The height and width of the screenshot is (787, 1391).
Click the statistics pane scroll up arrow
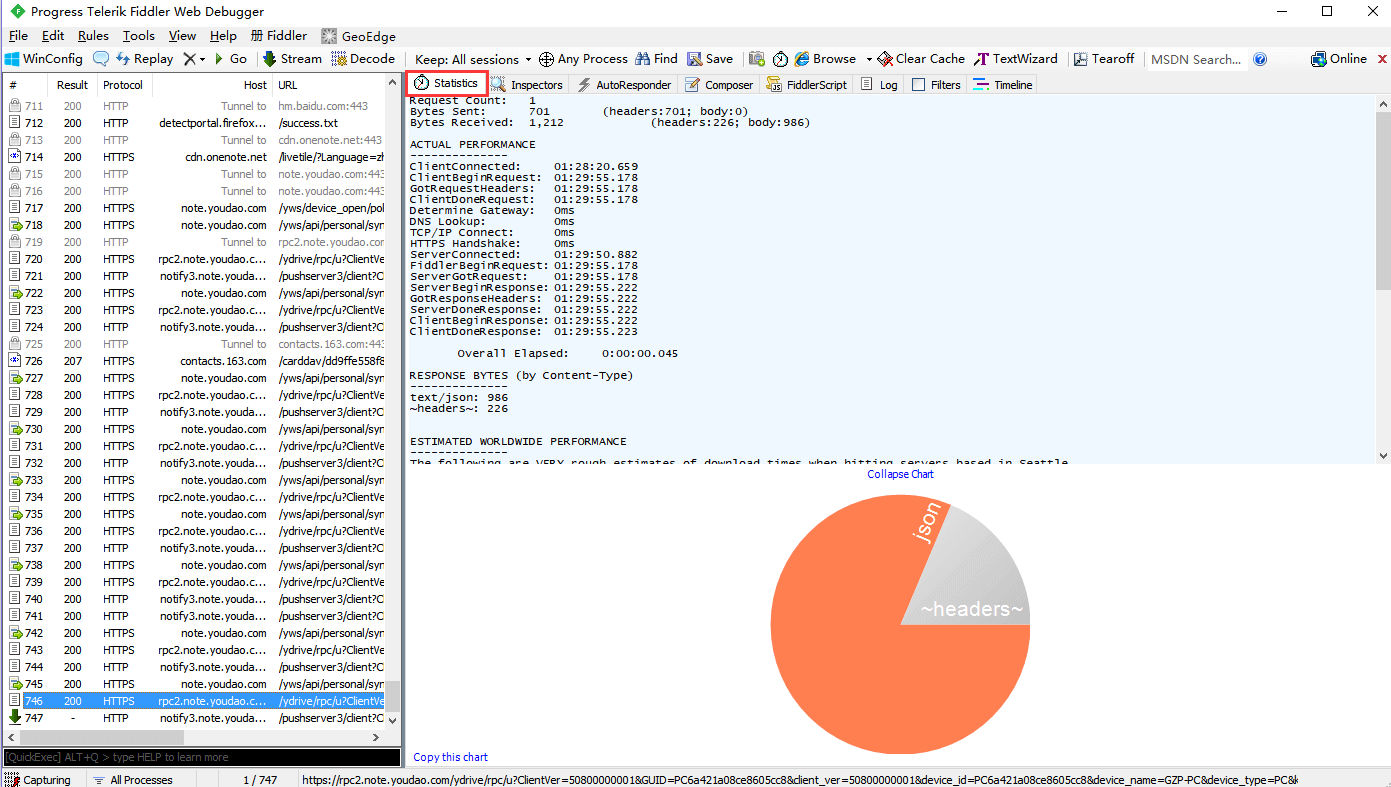pos(1383,104)
